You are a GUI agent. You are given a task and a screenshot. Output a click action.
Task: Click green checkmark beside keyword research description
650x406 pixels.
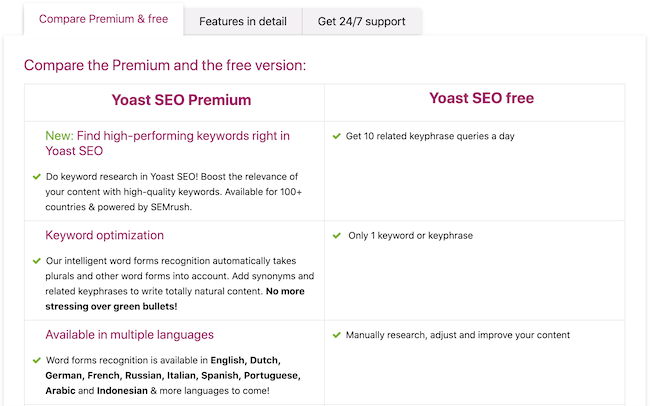(x=37, y=177)
